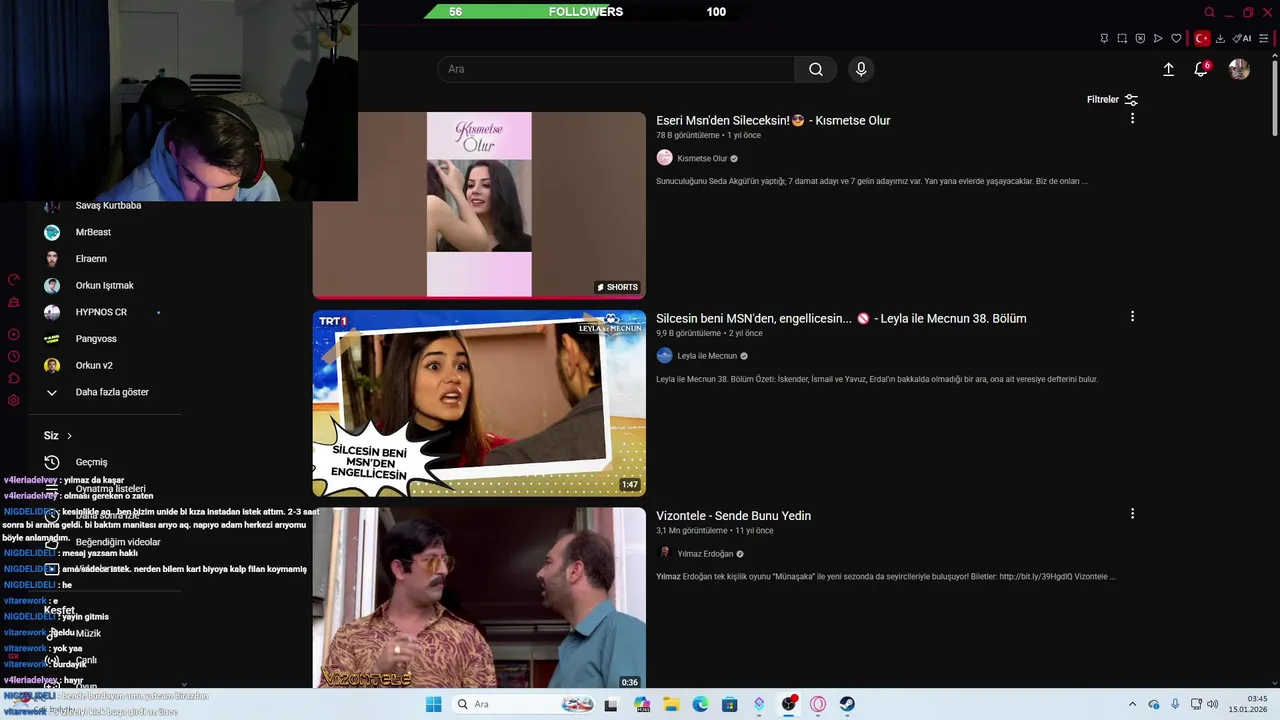Open the upload video icon

(x=1168, y=69)
